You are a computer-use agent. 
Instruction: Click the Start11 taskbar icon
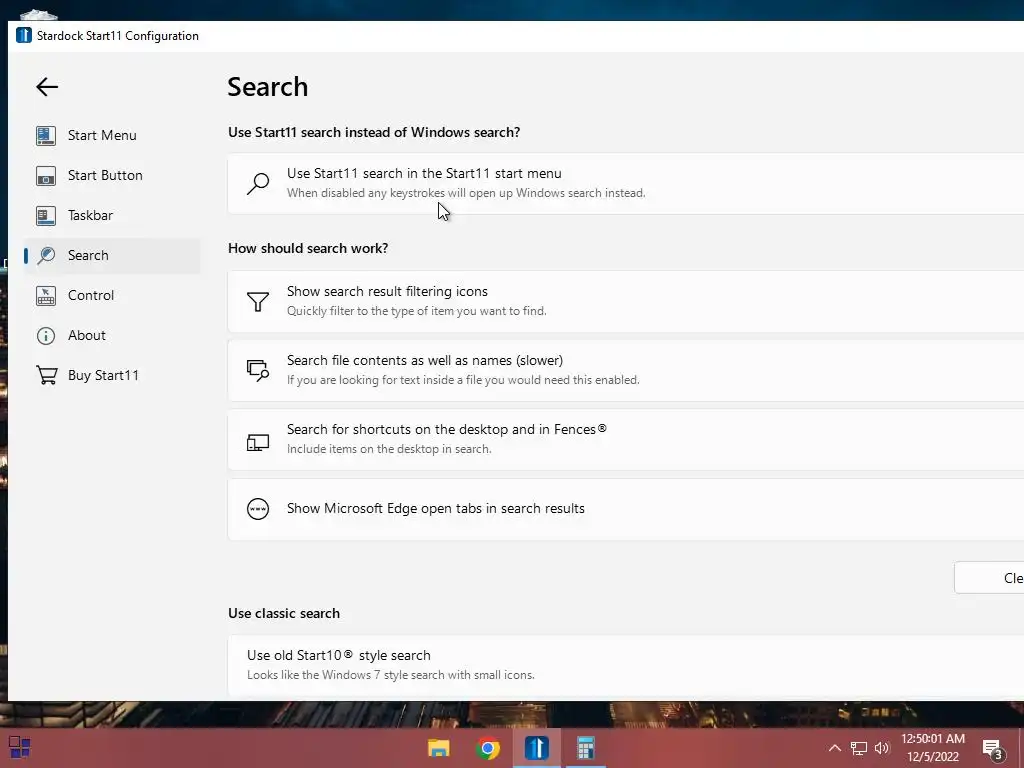pos(537,748)
